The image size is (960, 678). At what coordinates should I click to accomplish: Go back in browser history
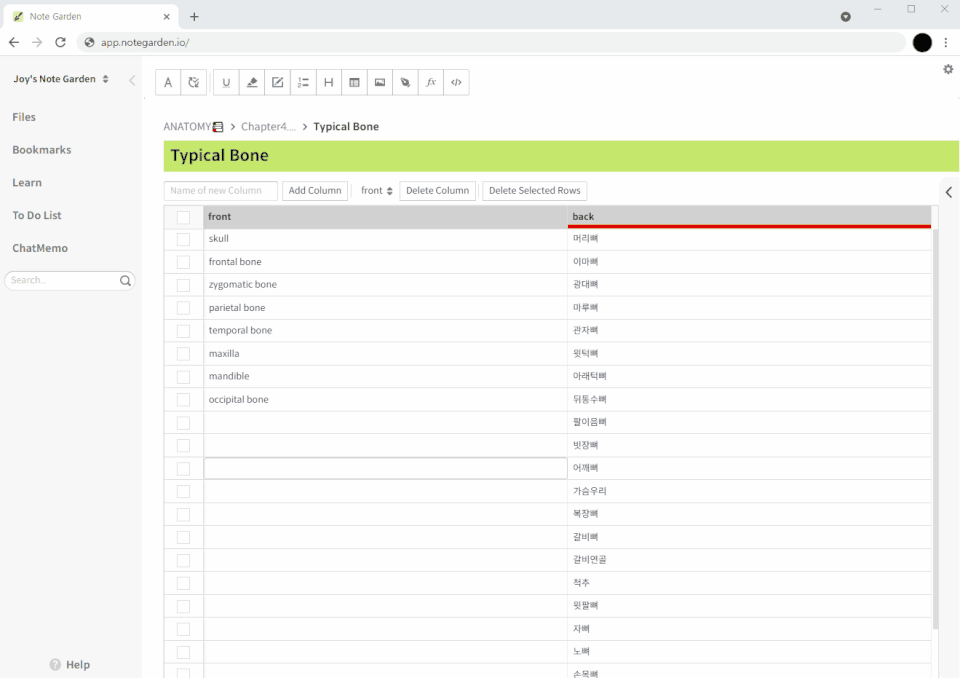[x=14, y=42]
